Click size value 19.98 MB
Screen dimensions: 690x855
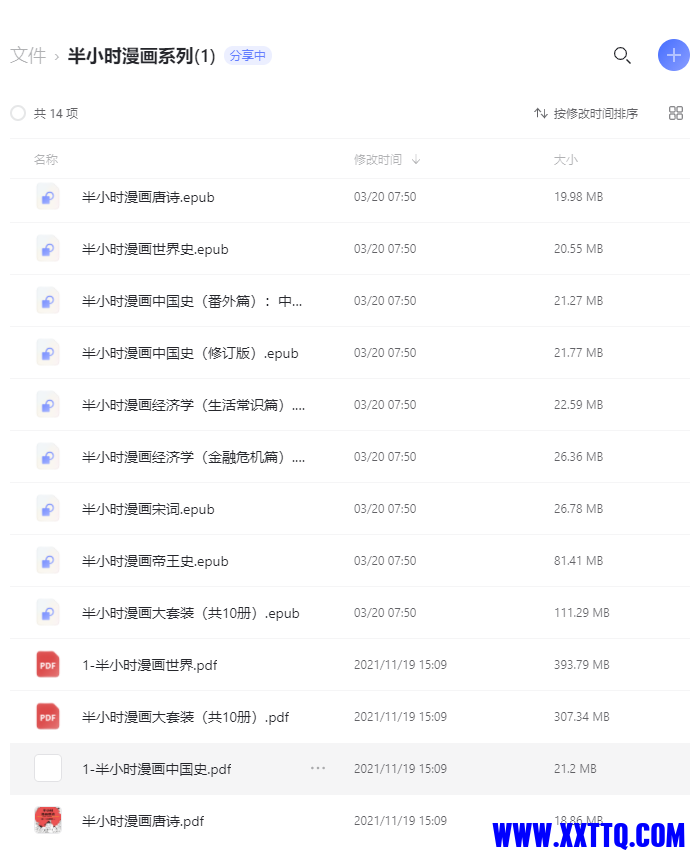pos(579,197)
